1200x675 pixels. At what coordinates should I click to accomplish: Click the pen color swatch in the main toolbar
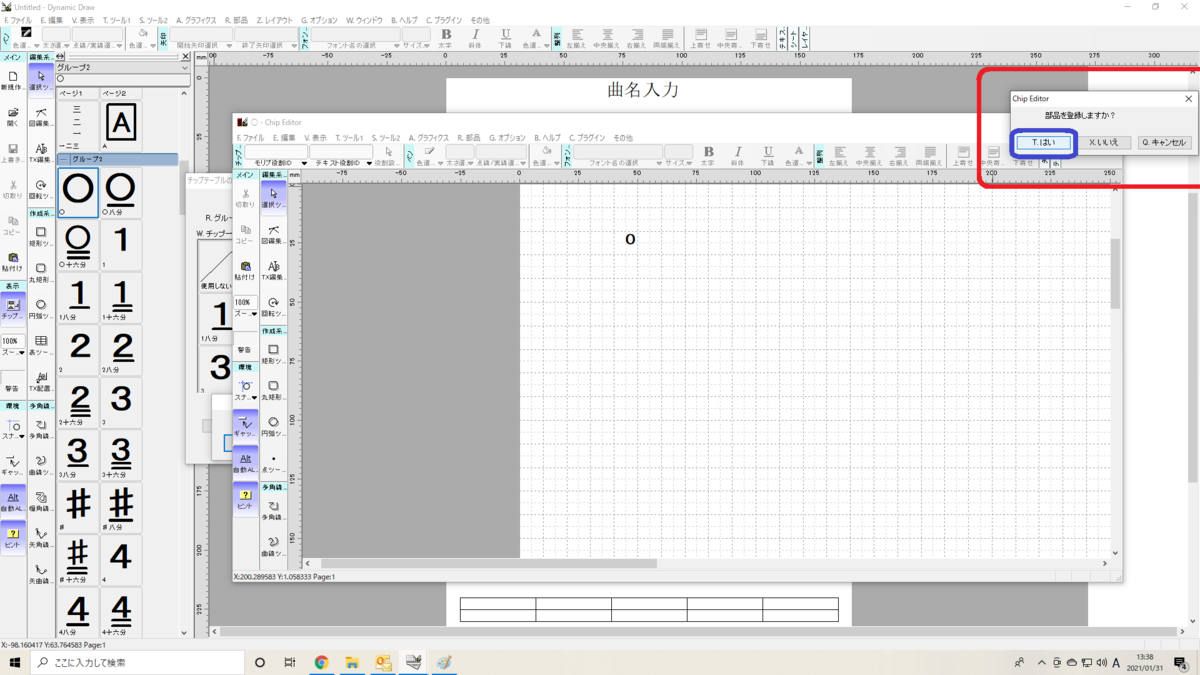(x=26, y=33)
